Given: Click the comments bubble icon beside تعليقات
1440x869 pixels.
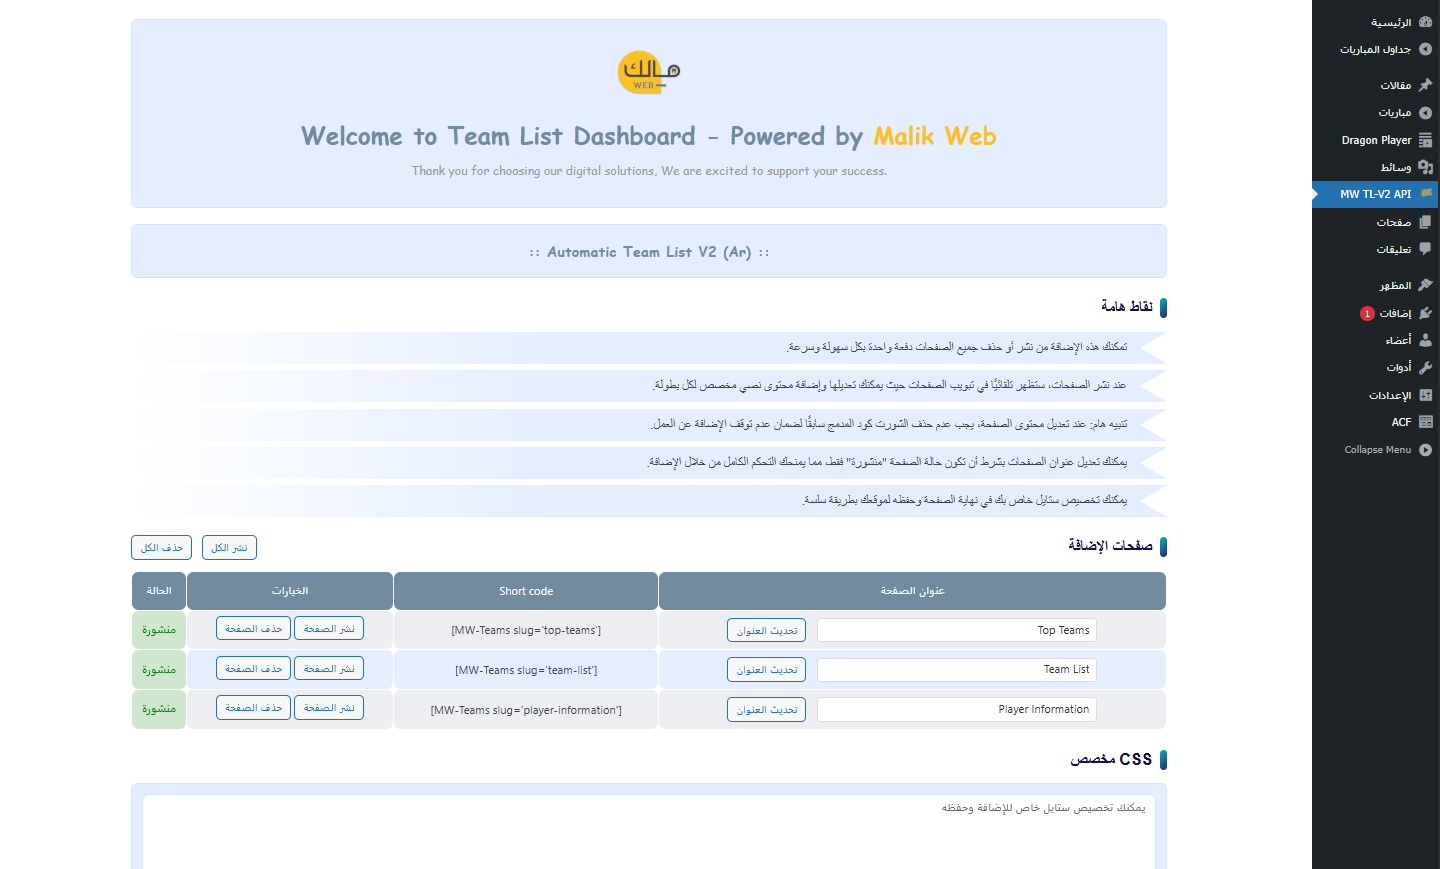Looking at the screenshot, I should tap(1425, 249).
